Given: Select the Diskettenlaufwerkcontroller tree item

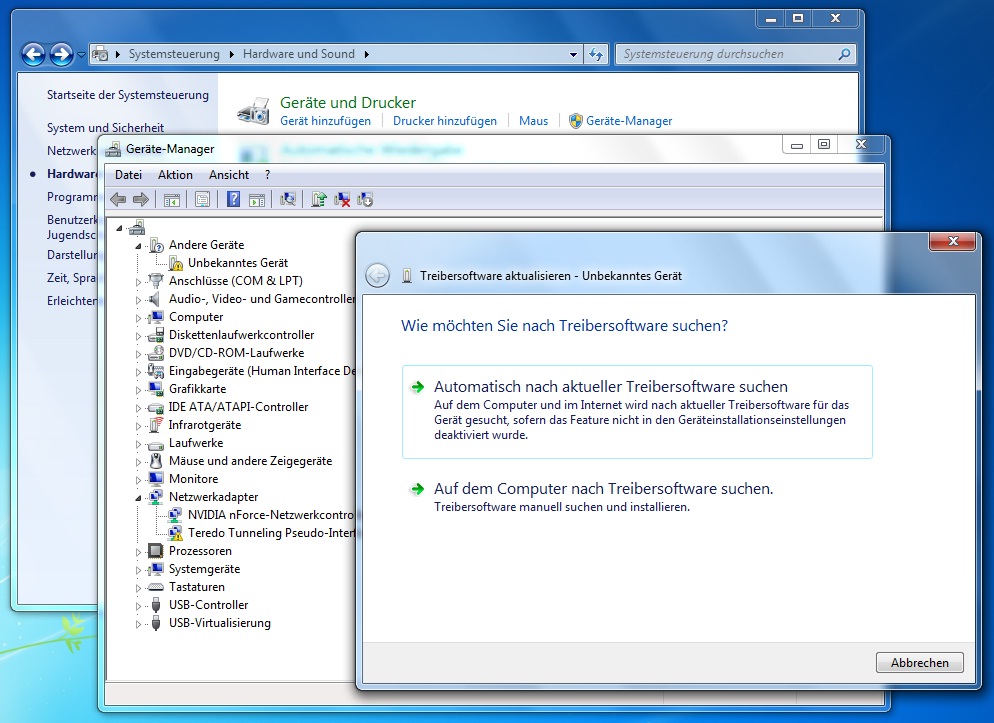Looking at the screenshot, I should pyautogui.click(x=242, y=335).
